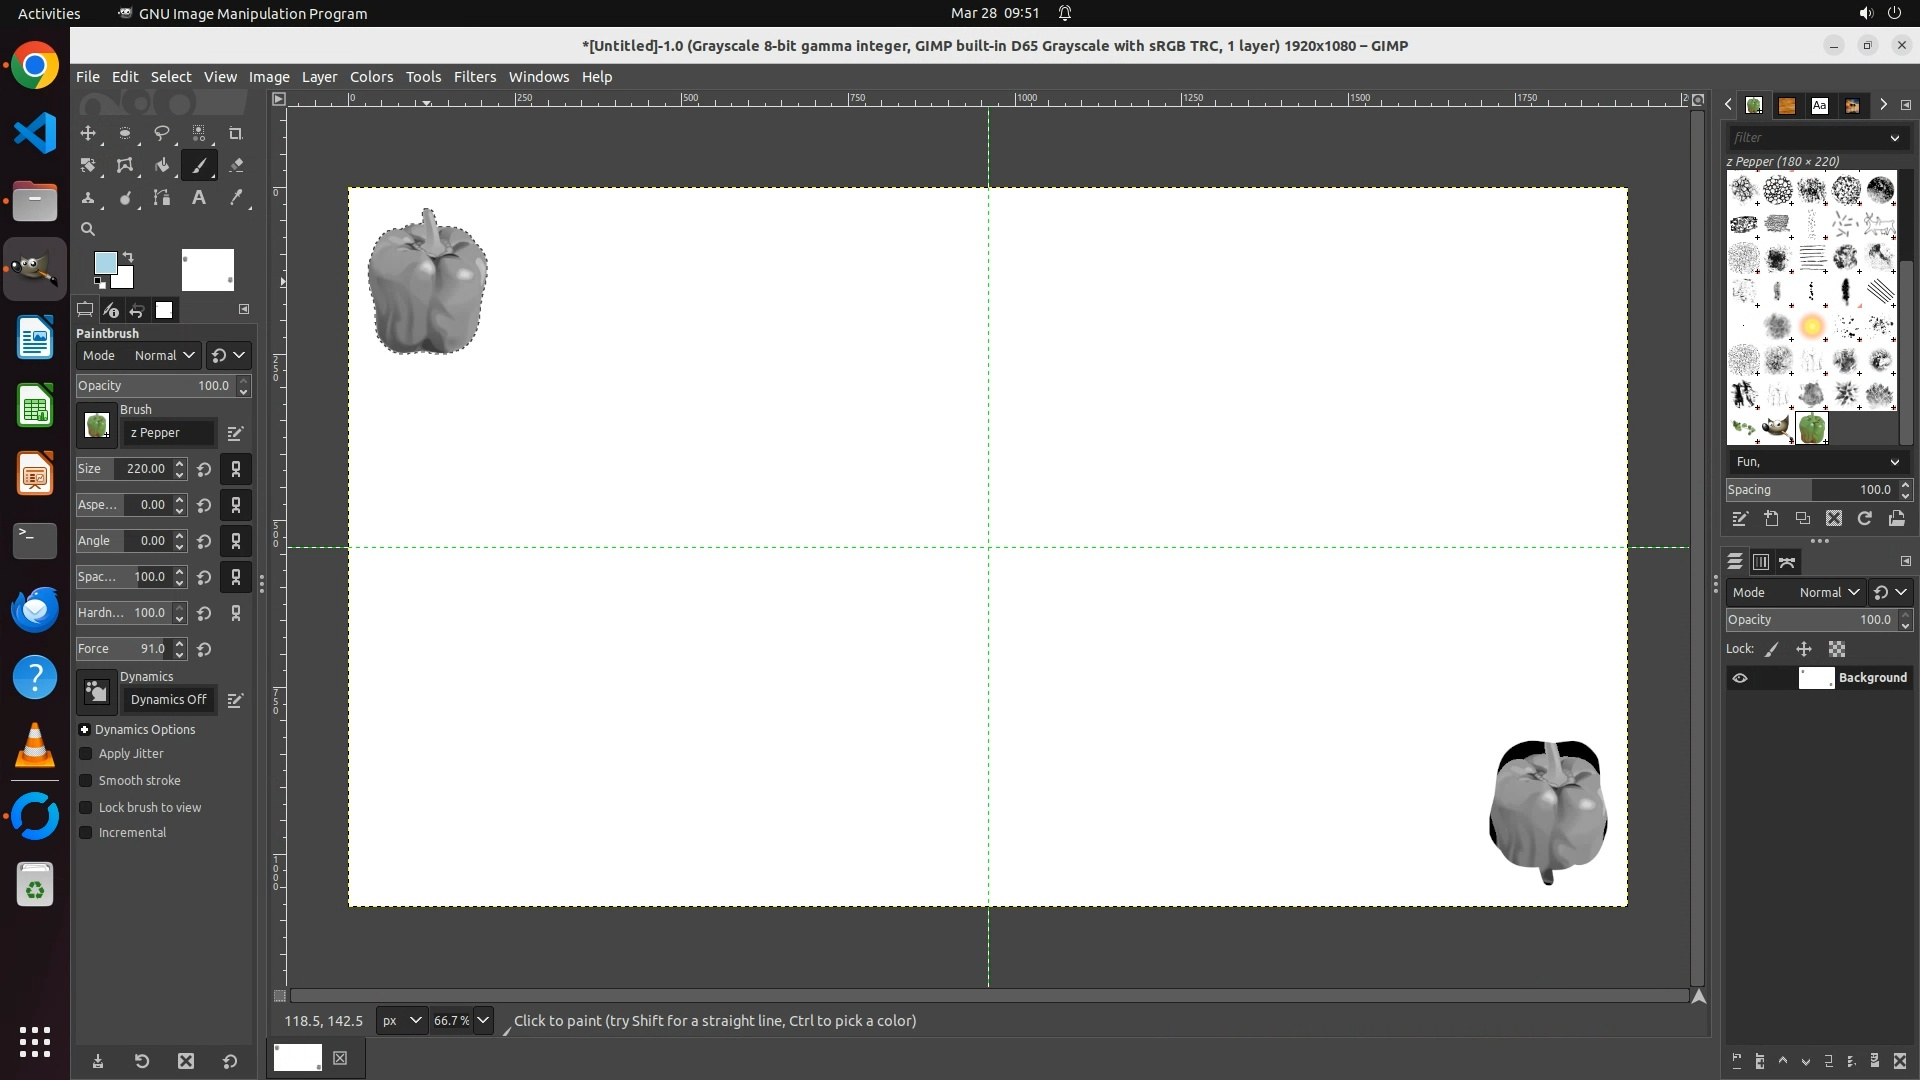This screenshot has width=1920, height=1080.
Task: Select the Zoom magnifier tool
Action: pos(88,229)
